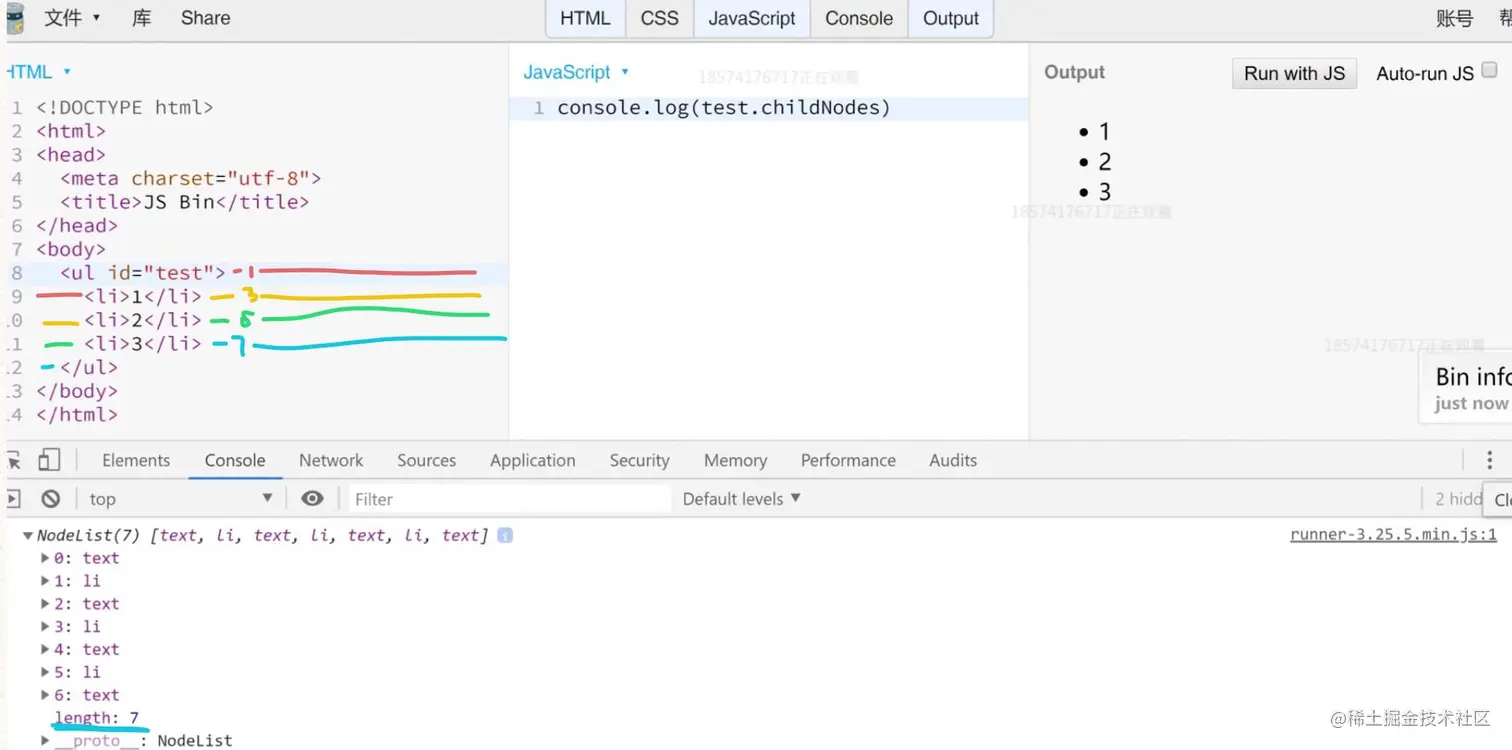This screenshot has height=750, width=1512.
Task: Click the JS Bin logo icon
Action: click(14, 19)
